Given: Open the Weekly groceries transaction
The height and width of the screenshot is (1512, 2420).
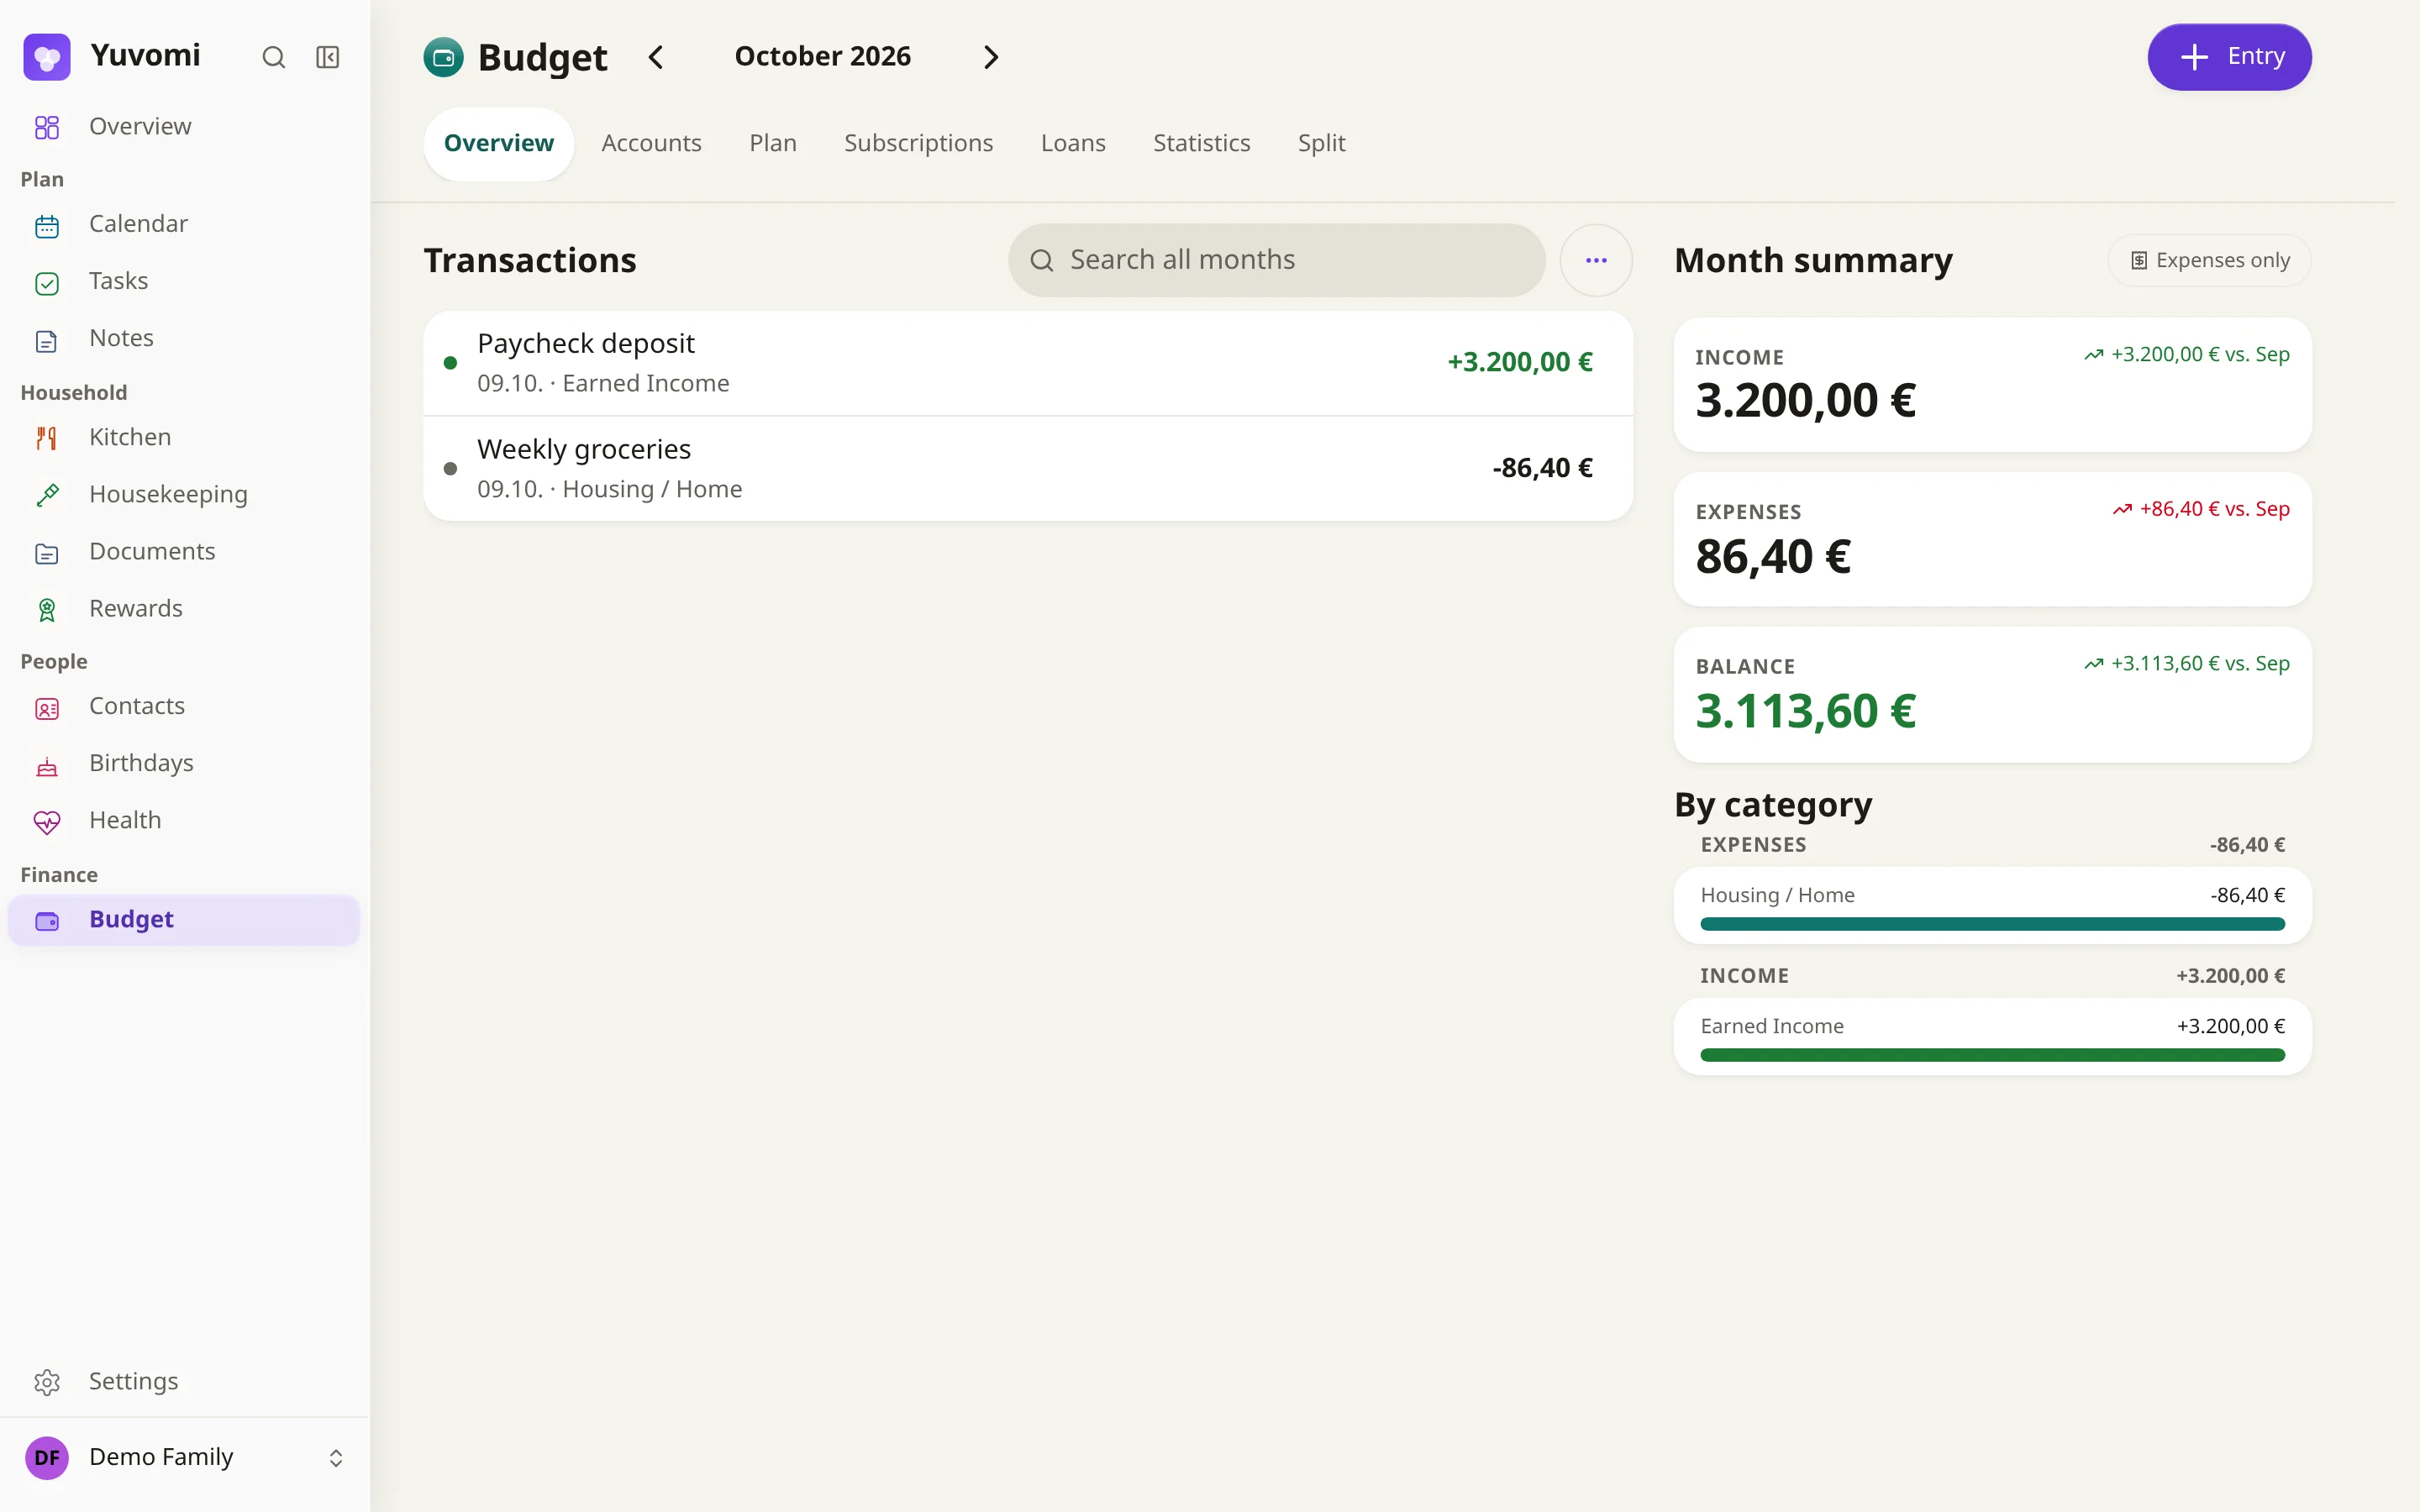Looking at the screenshot, I should pyautogui.click(x=1028, y=469).
